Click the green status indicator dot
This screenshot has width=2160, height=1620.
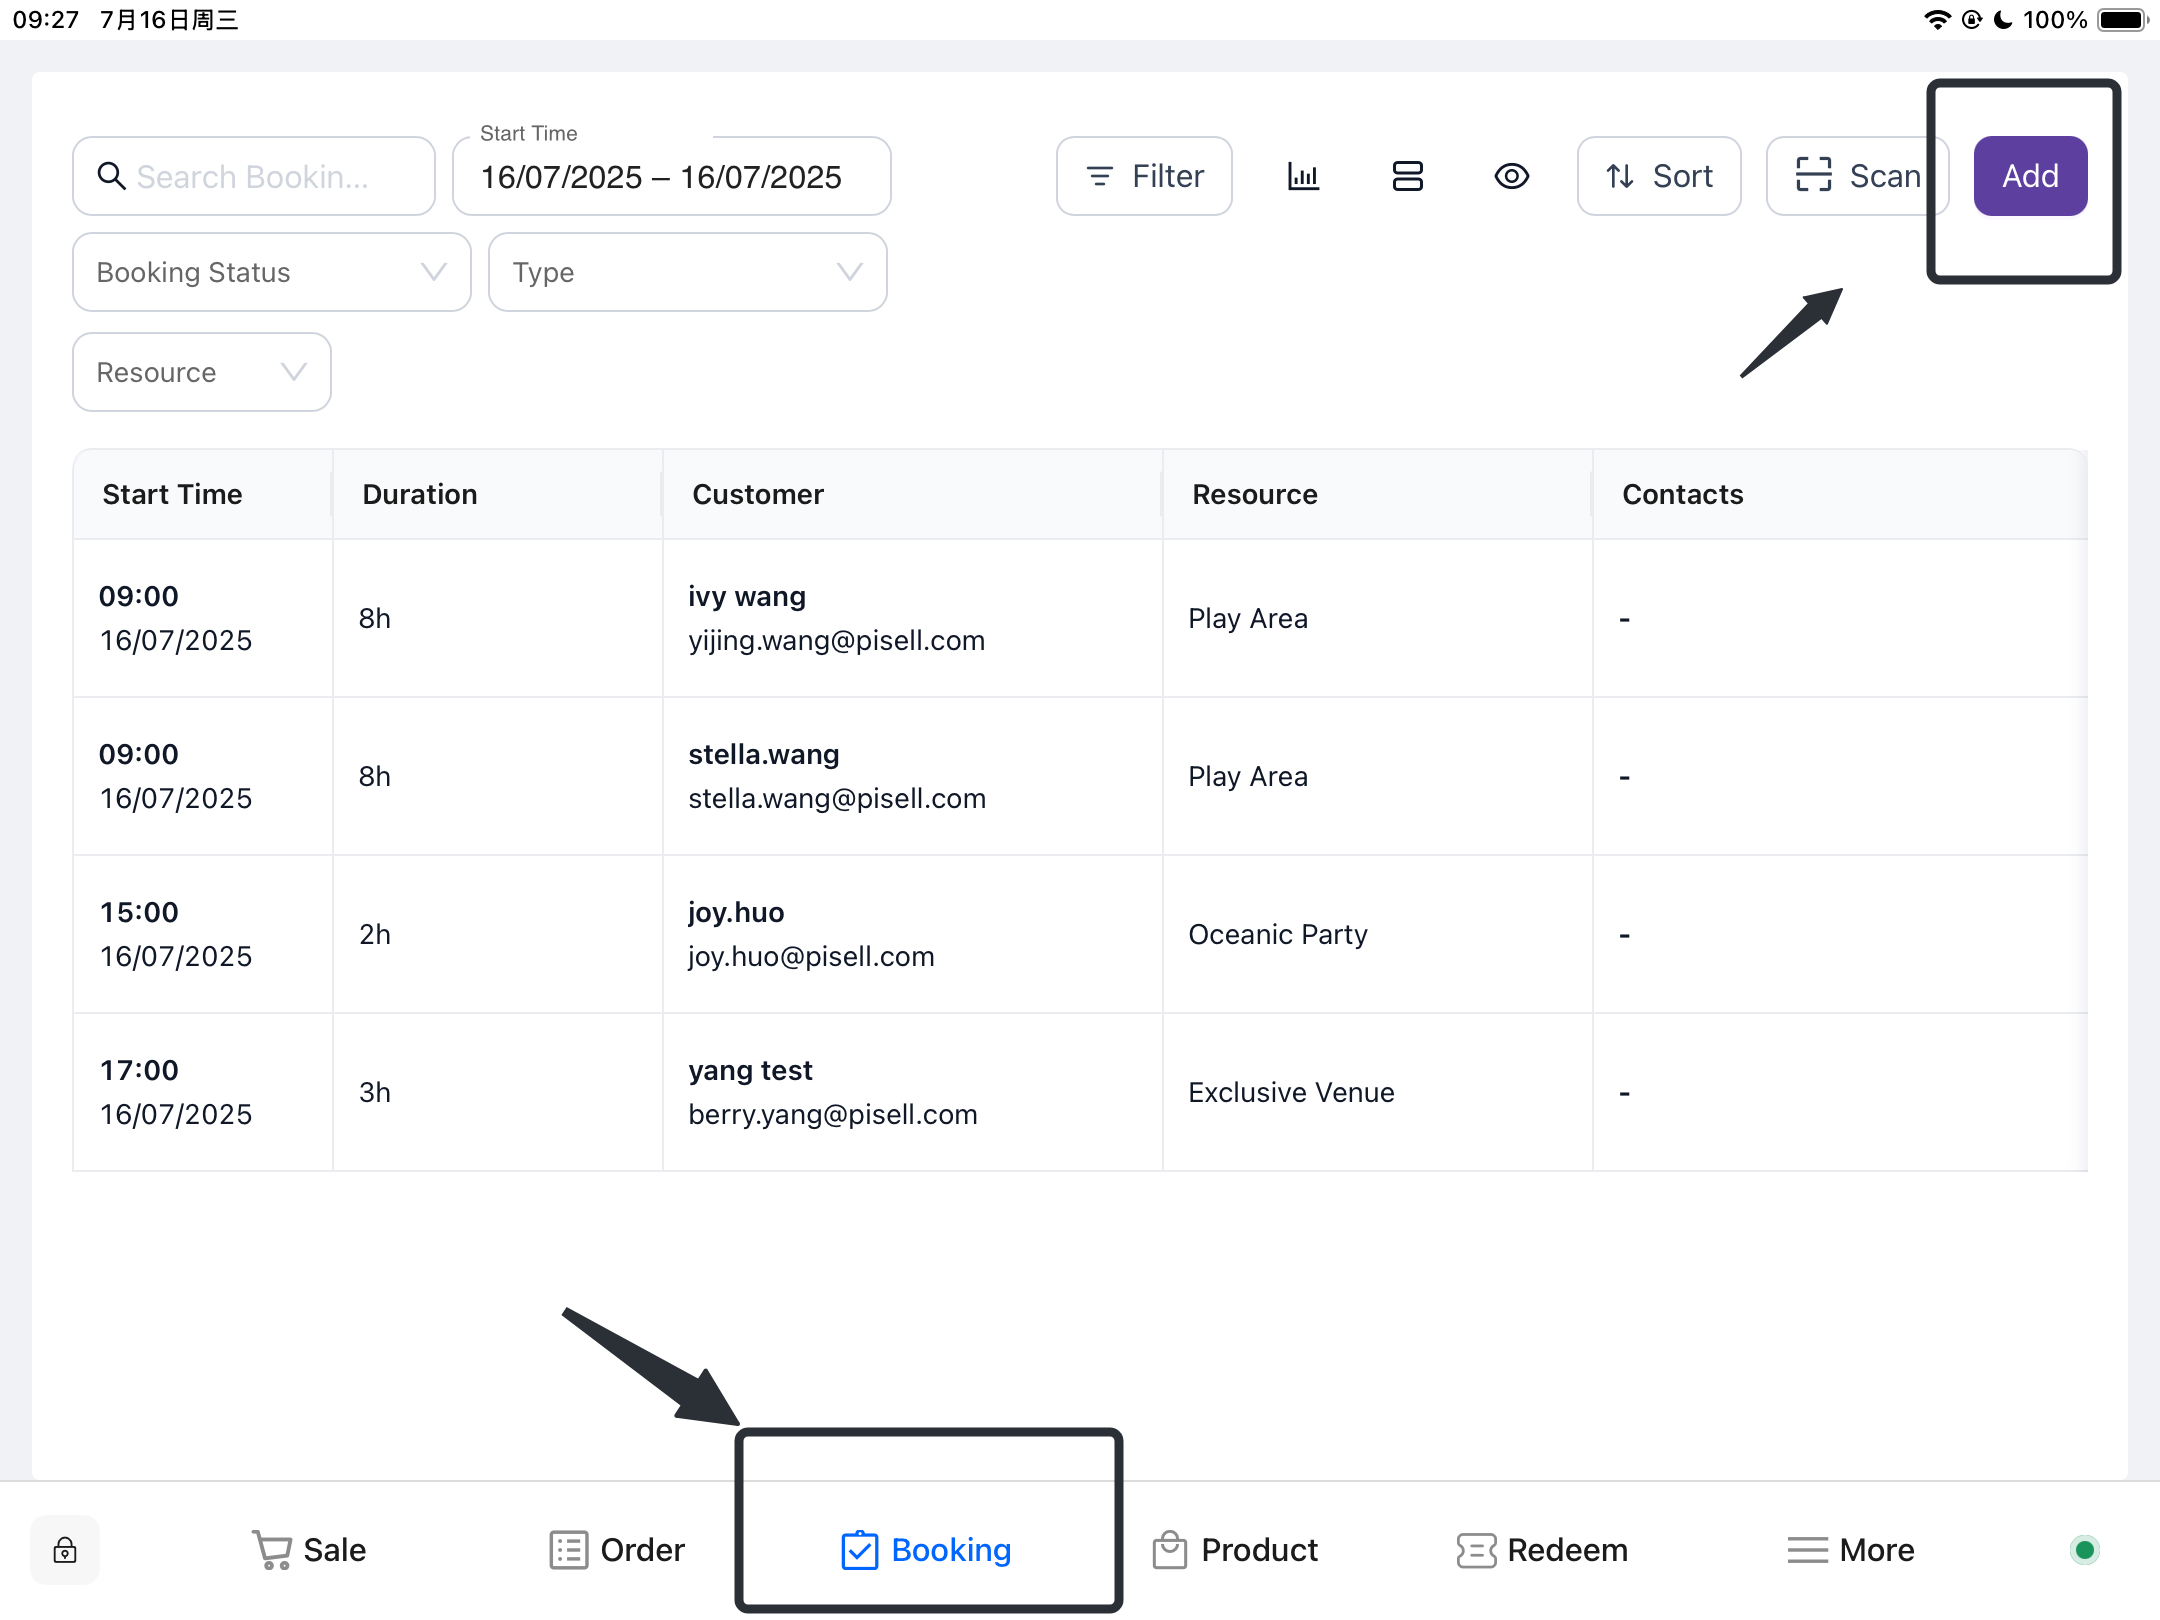[2084, 1549]
